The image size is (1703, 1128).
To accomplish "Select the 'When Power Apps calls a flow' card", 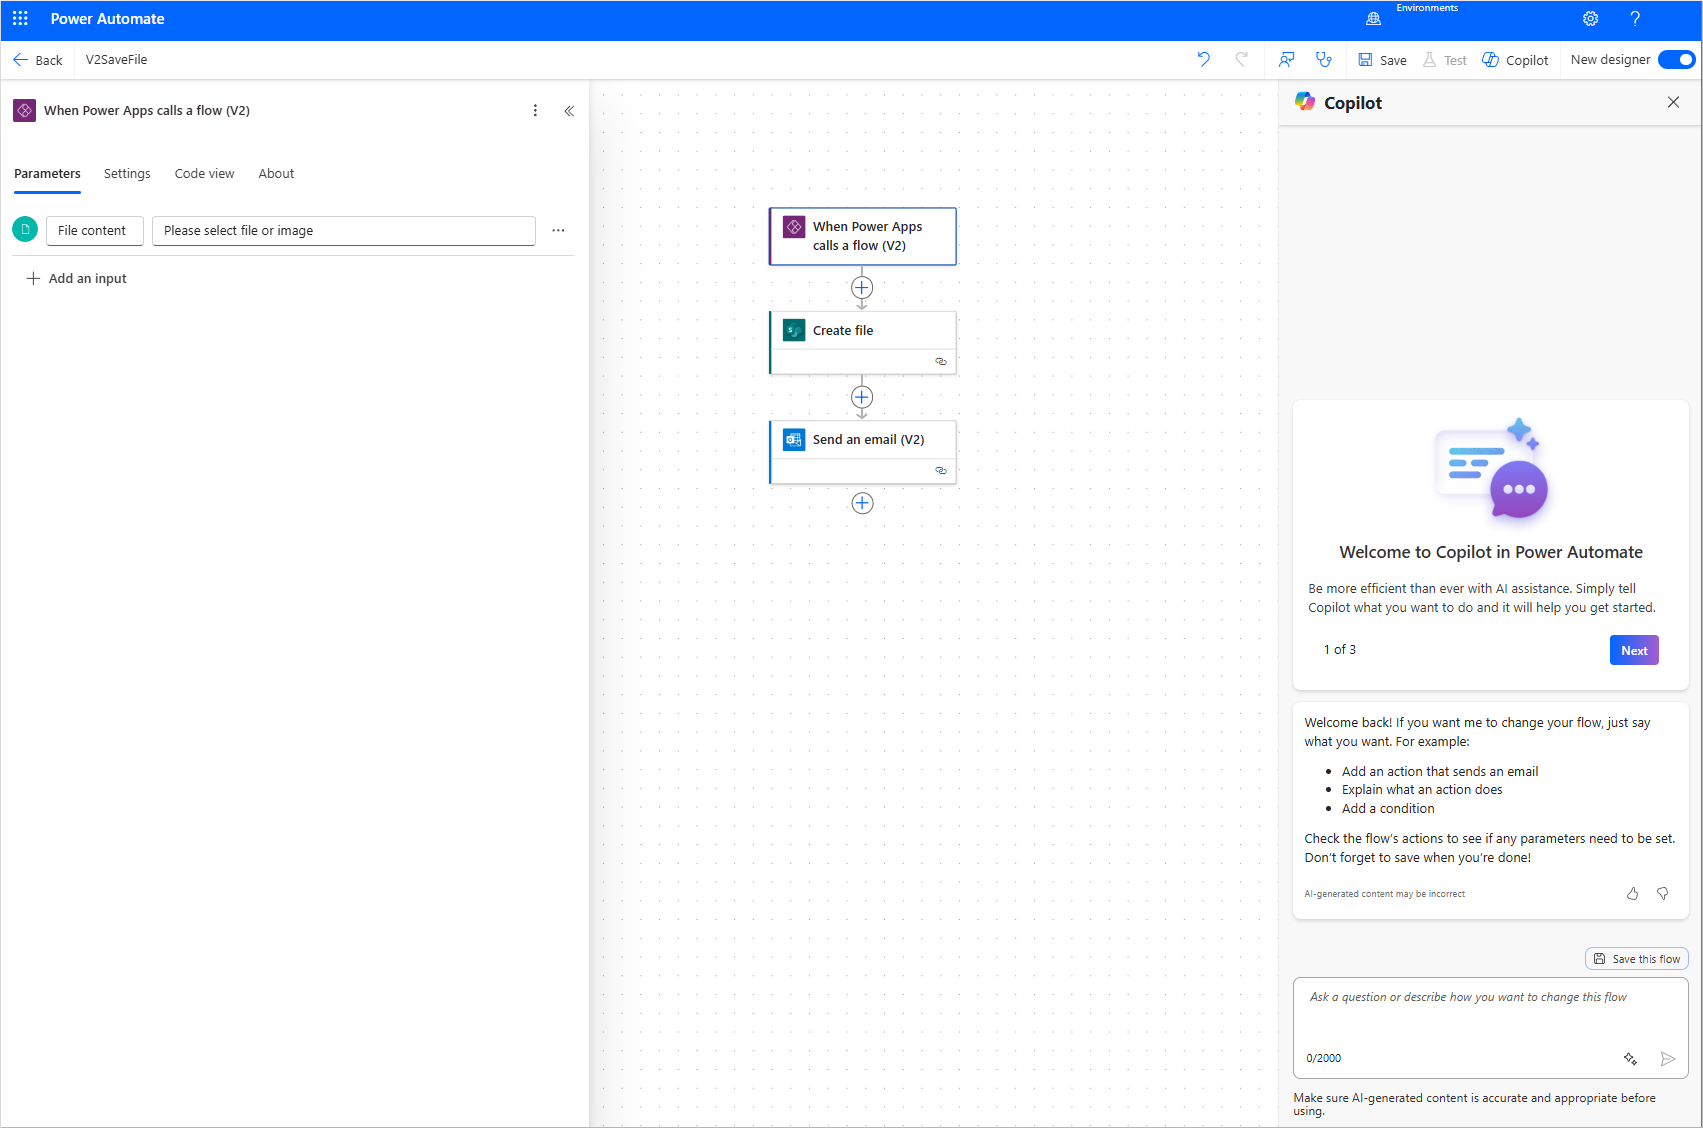I will tap(862, 236).
